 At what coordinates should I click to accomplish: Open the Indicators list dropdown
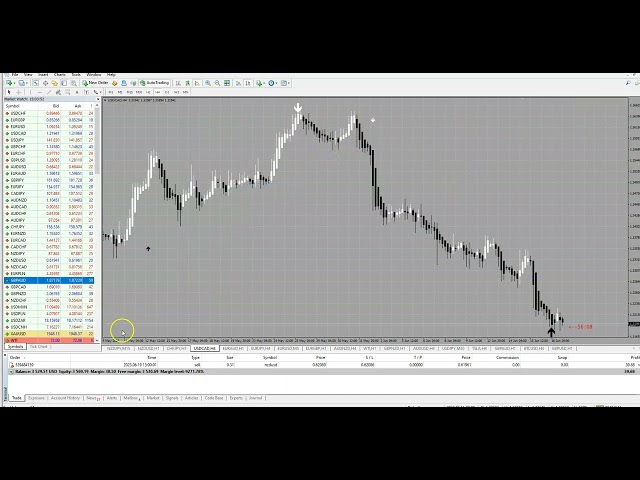point(263,83)
